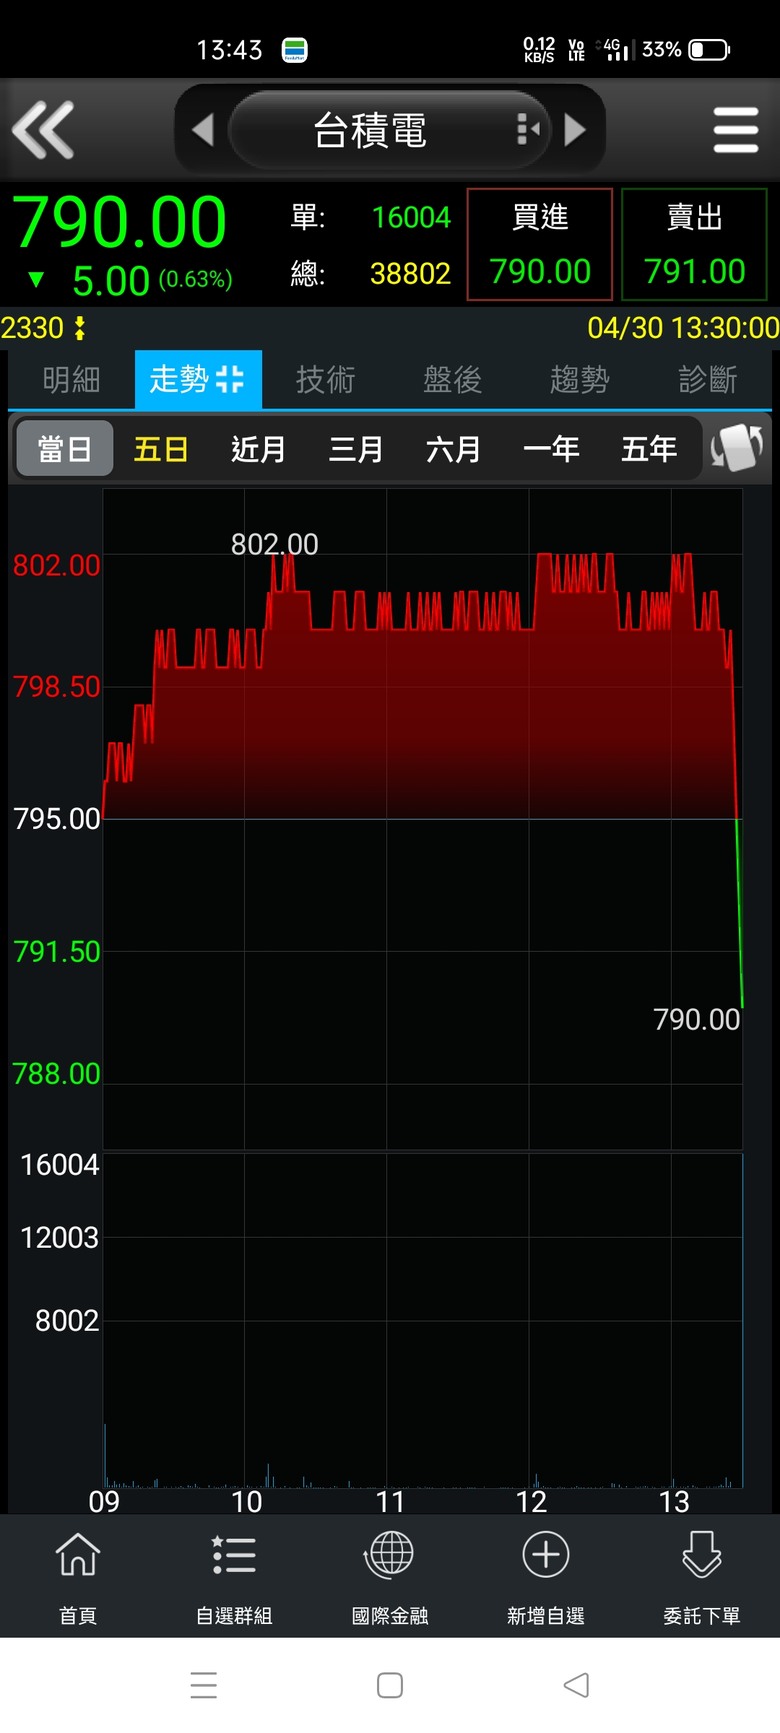Viewport: 780px width, 1733px height.
Task: Tap the rotate screen icon
Action: tap(737, 448)
